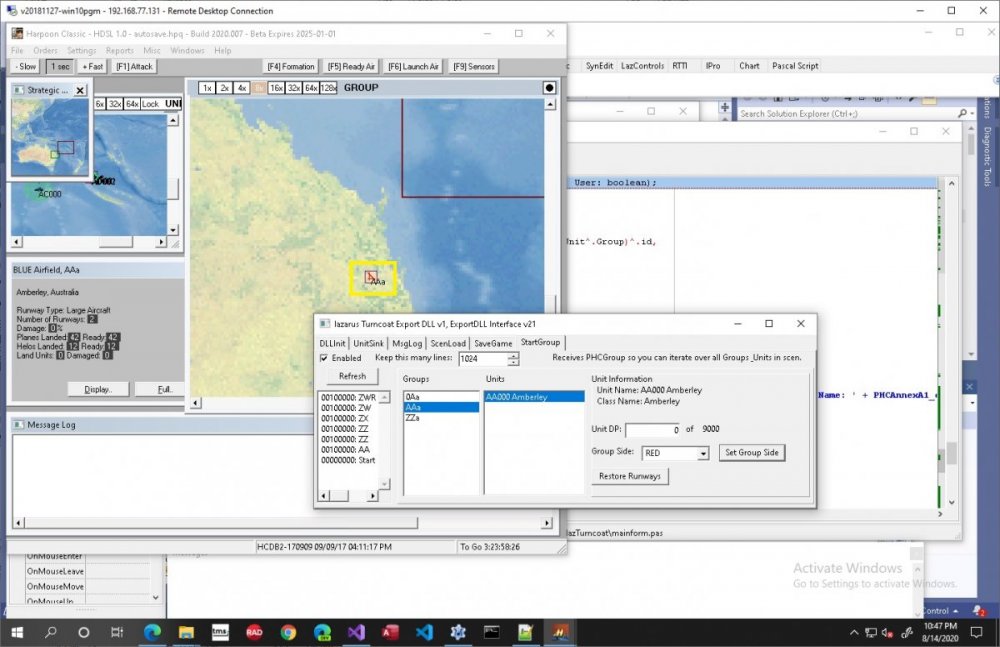The image size is (1000, 647).
Task: Click the Solution Explorer search magnifier icon
Action: 962,114
